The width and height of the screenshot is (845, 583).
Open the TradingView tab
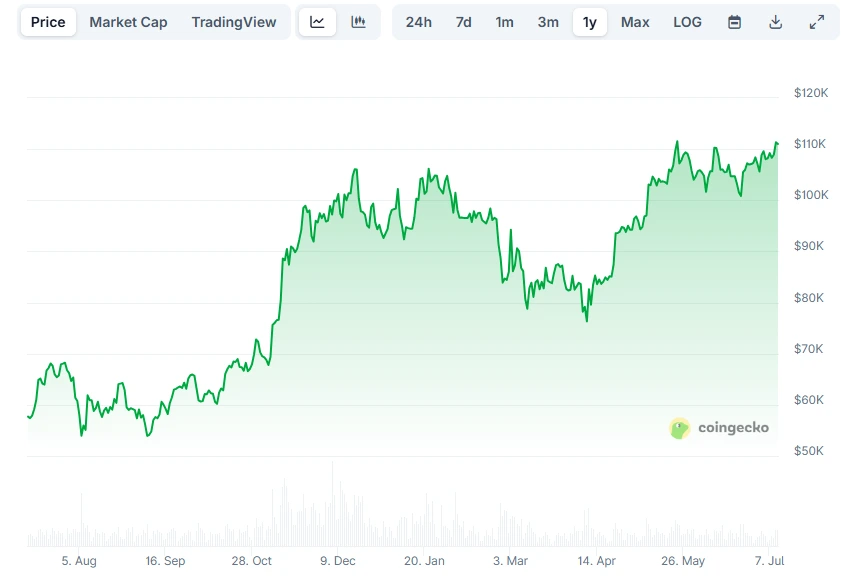click(233, 21)
